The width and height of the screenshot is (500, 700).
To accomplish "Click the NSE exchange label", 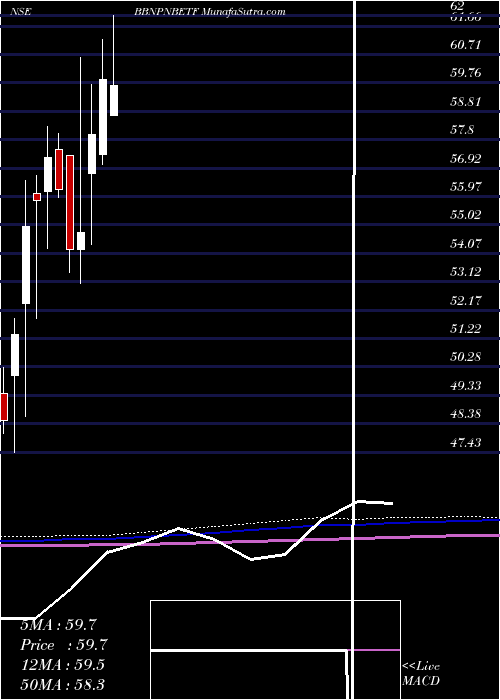I will tap(21, 12).
